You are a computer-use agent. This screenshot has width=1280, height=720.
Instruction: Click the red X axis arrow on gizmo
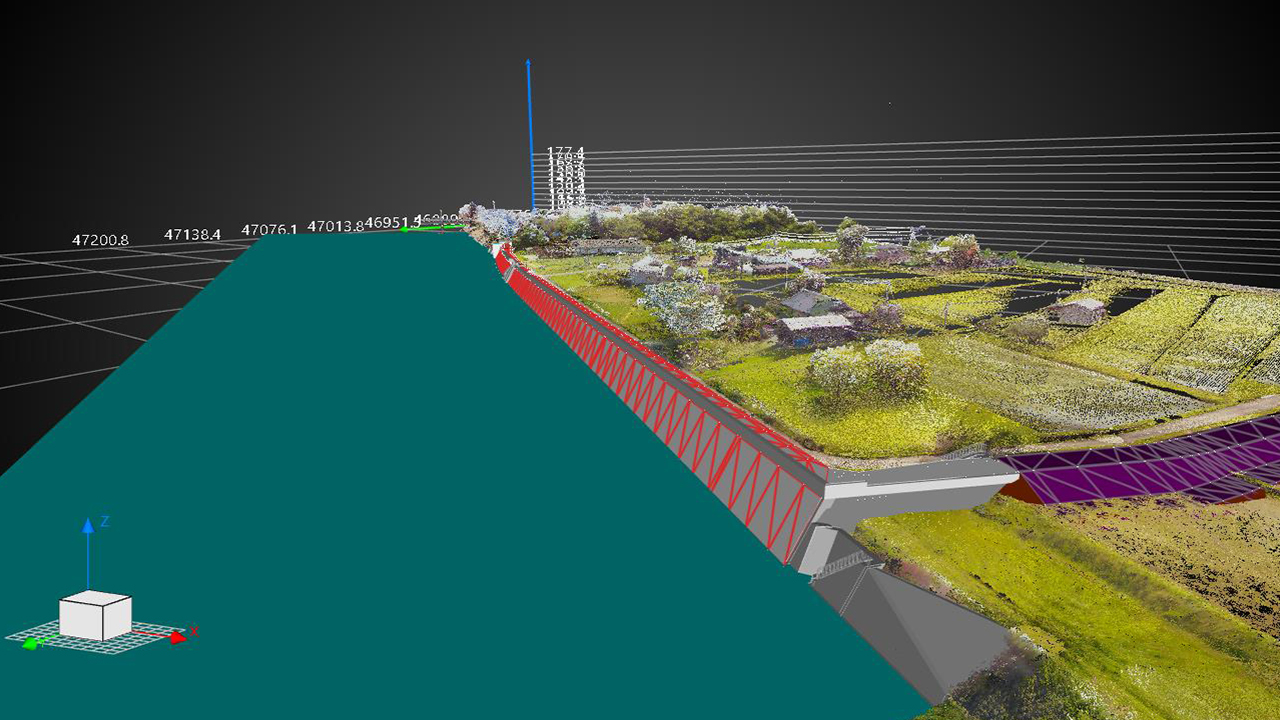click(x=177, y=635)
